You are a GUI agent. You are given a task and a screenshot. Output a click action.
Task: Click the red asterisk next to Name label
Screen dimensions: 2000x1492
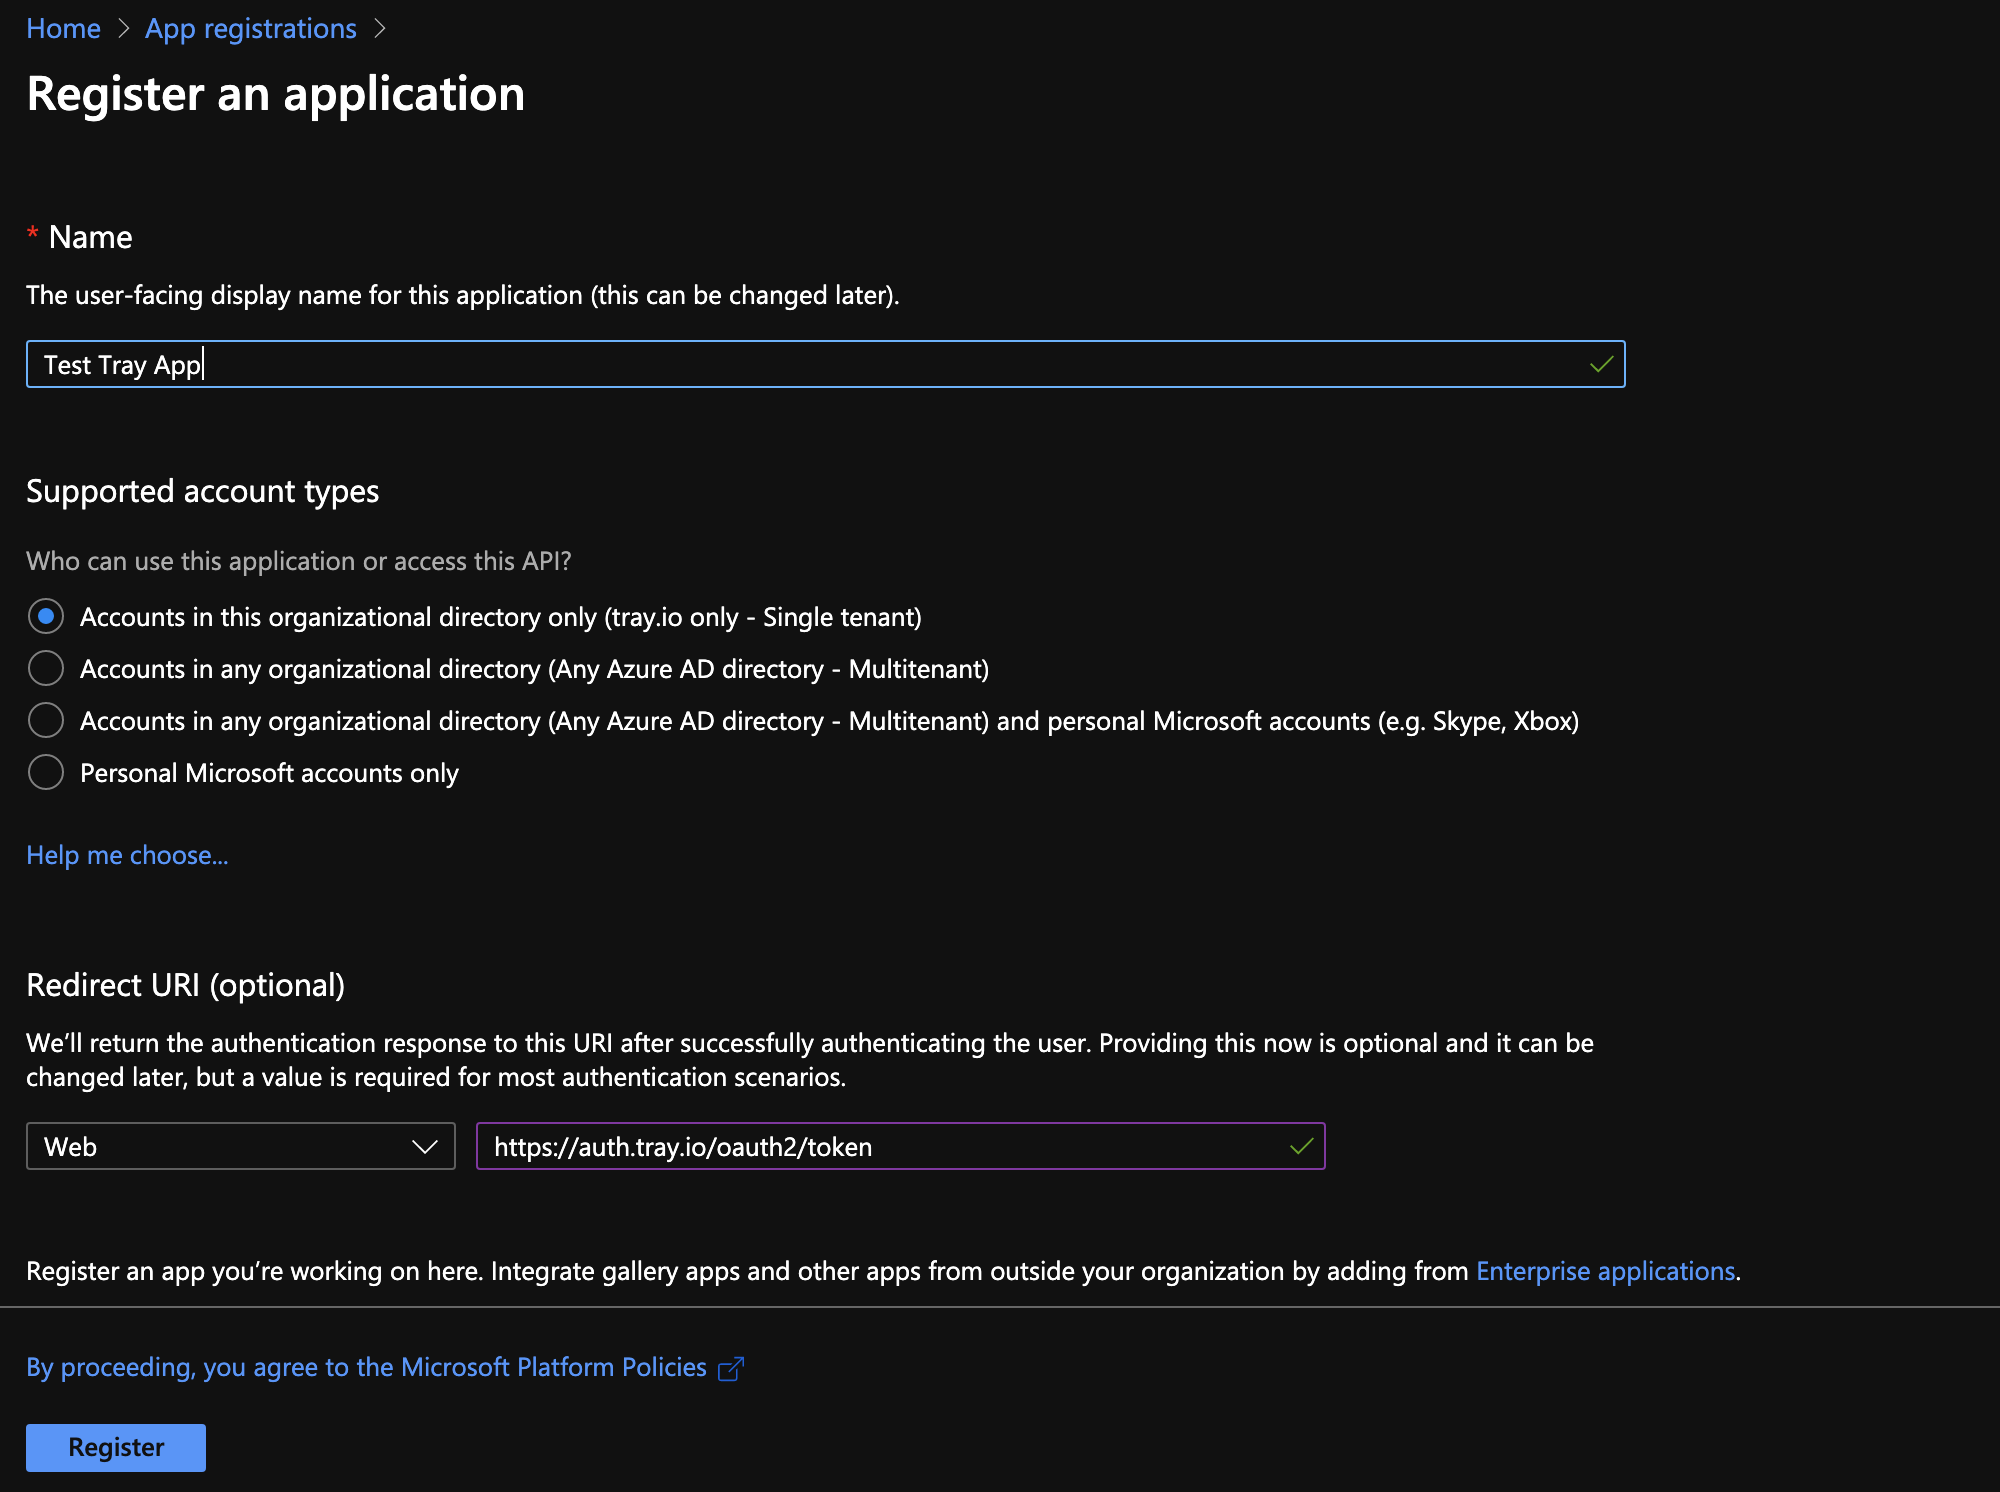(x=32, y=236)
